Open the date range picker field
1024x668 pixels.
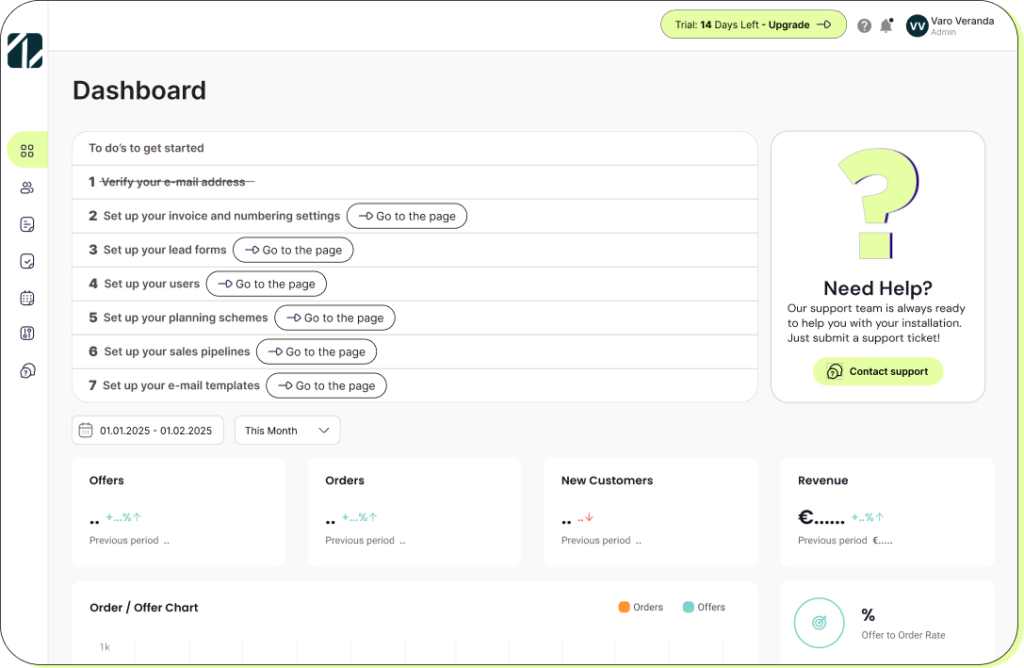[147, 430]
